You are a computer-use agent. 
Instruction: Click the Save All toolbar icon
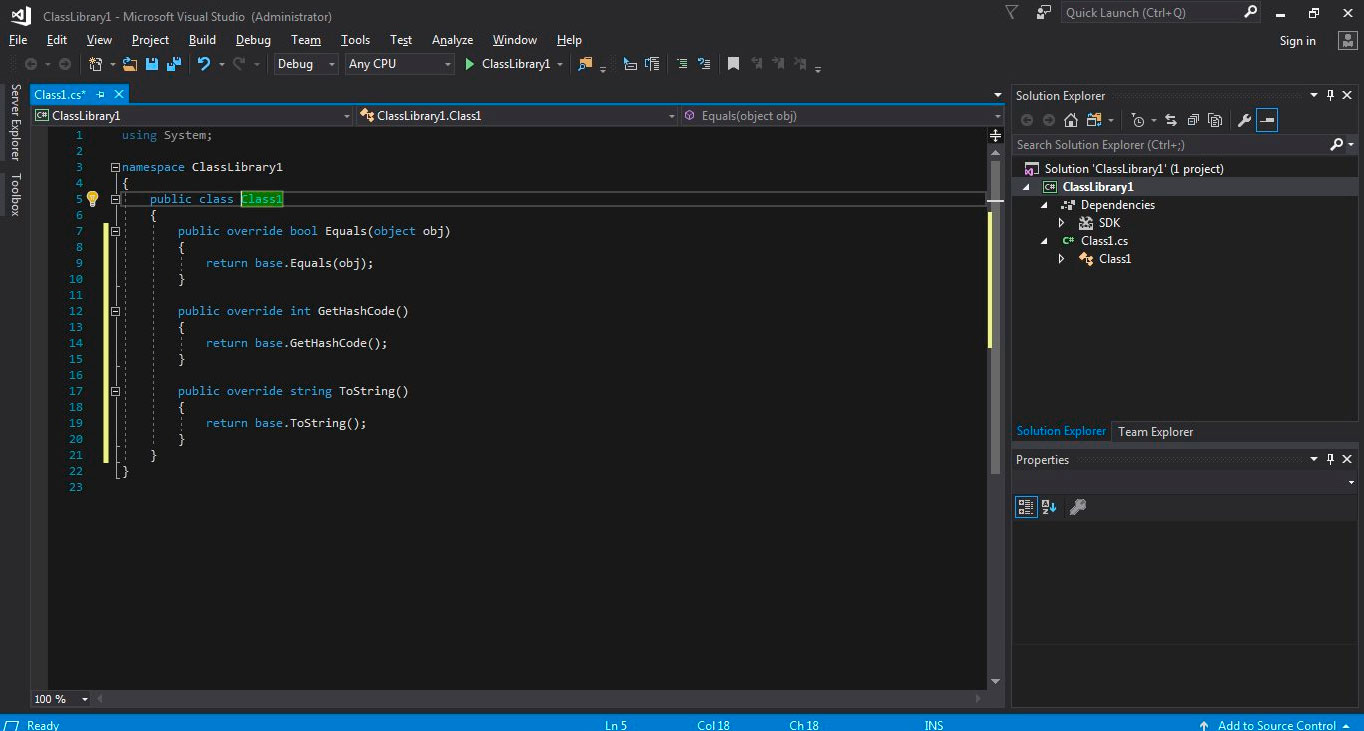coord(173,64)
